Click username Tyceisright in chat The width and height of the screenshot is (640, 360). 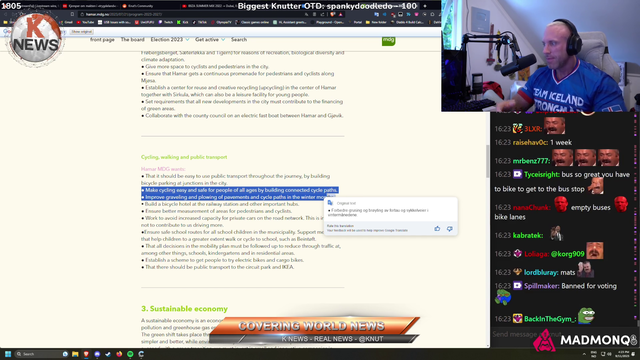coord(542,174)
